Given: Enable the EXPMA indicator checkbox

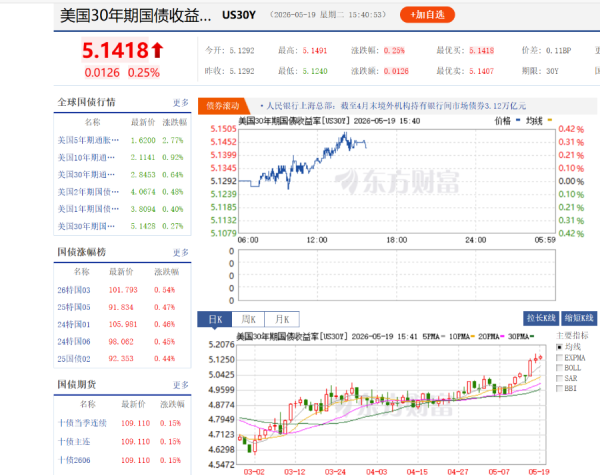Looking at the screenshot, I should [559, 358].
